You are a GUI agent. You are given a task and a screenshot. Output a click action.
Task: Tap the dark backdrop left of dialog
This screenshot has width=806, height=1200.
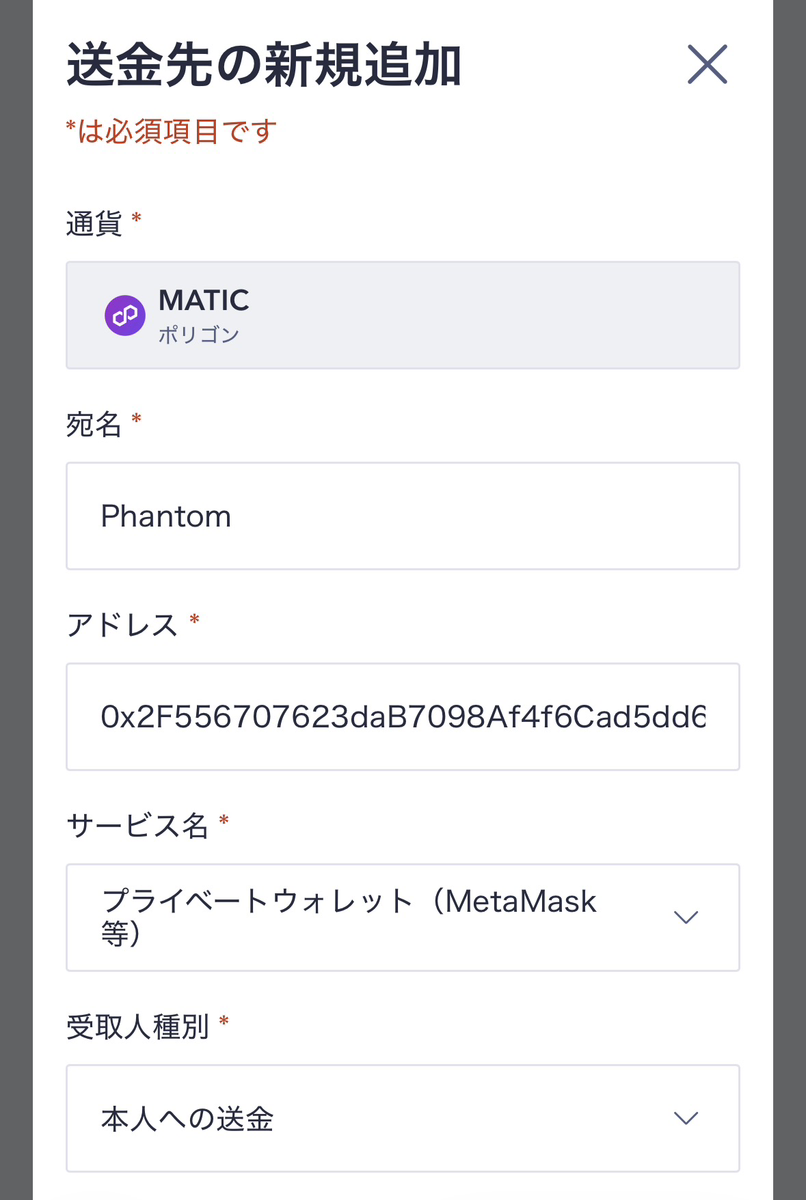point(15,600)
